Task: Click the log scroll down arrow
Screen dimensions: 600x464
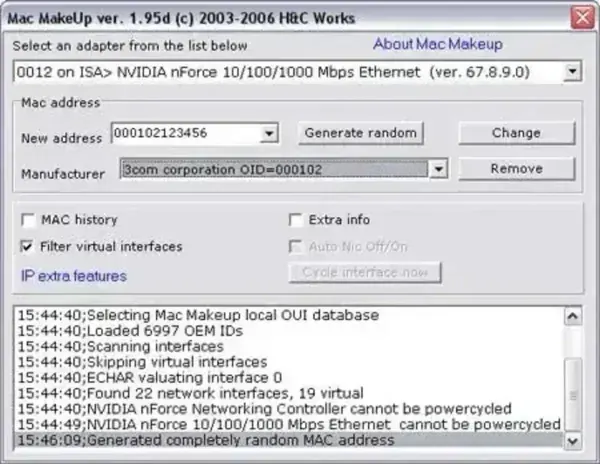Action: coord(573,441)
